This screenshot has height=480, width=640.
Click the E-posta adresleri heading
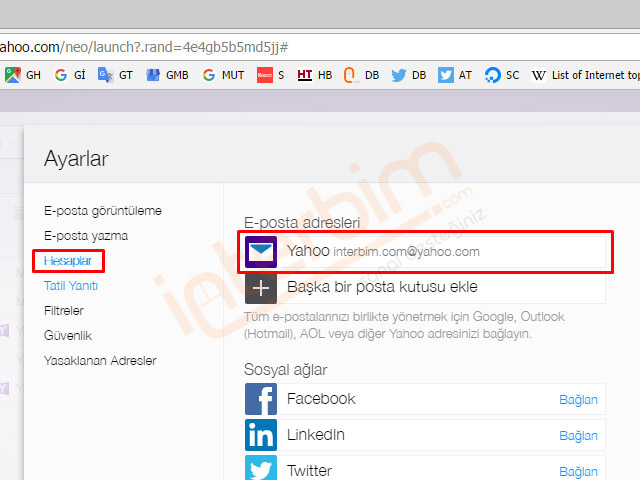pyautogui.click(x=302, y=222)
